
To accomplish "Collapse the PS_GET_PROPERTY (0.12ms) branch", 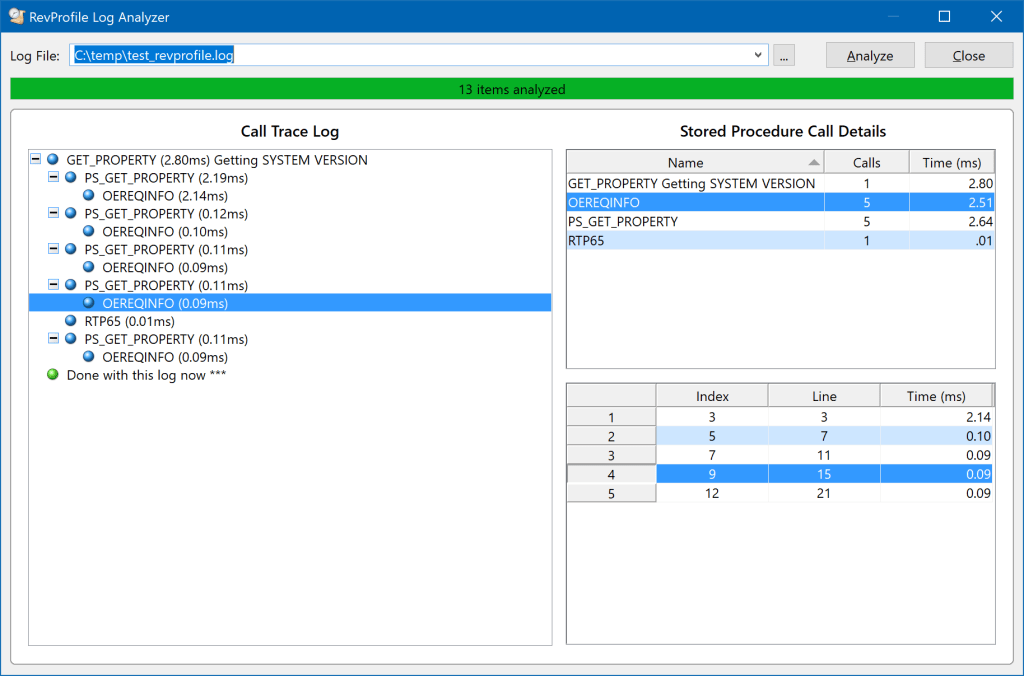I will (53, 213).
